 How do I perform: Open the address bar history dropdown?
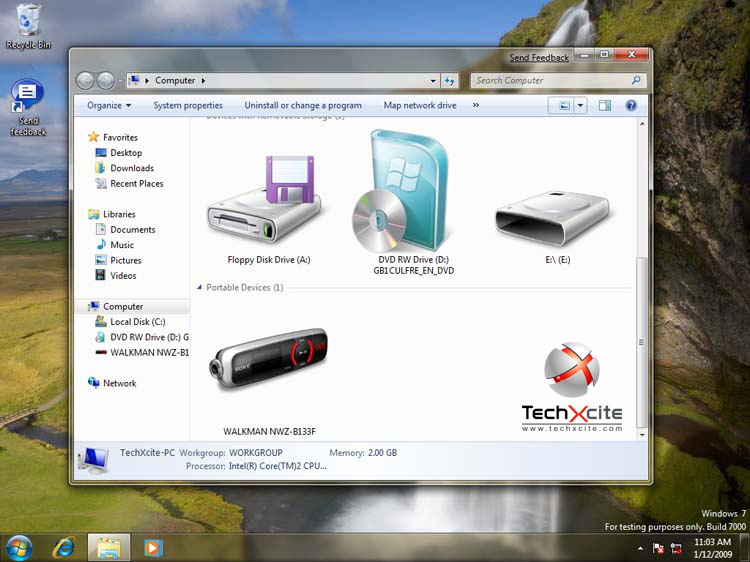click(x=433, y=81)
